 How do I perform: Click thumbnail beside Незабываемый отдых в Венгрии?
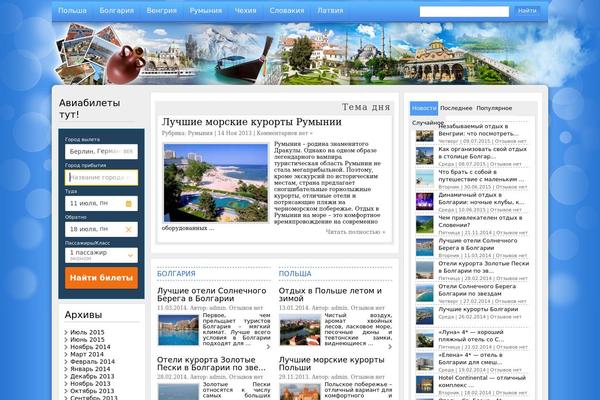click(x=424, y=136)
